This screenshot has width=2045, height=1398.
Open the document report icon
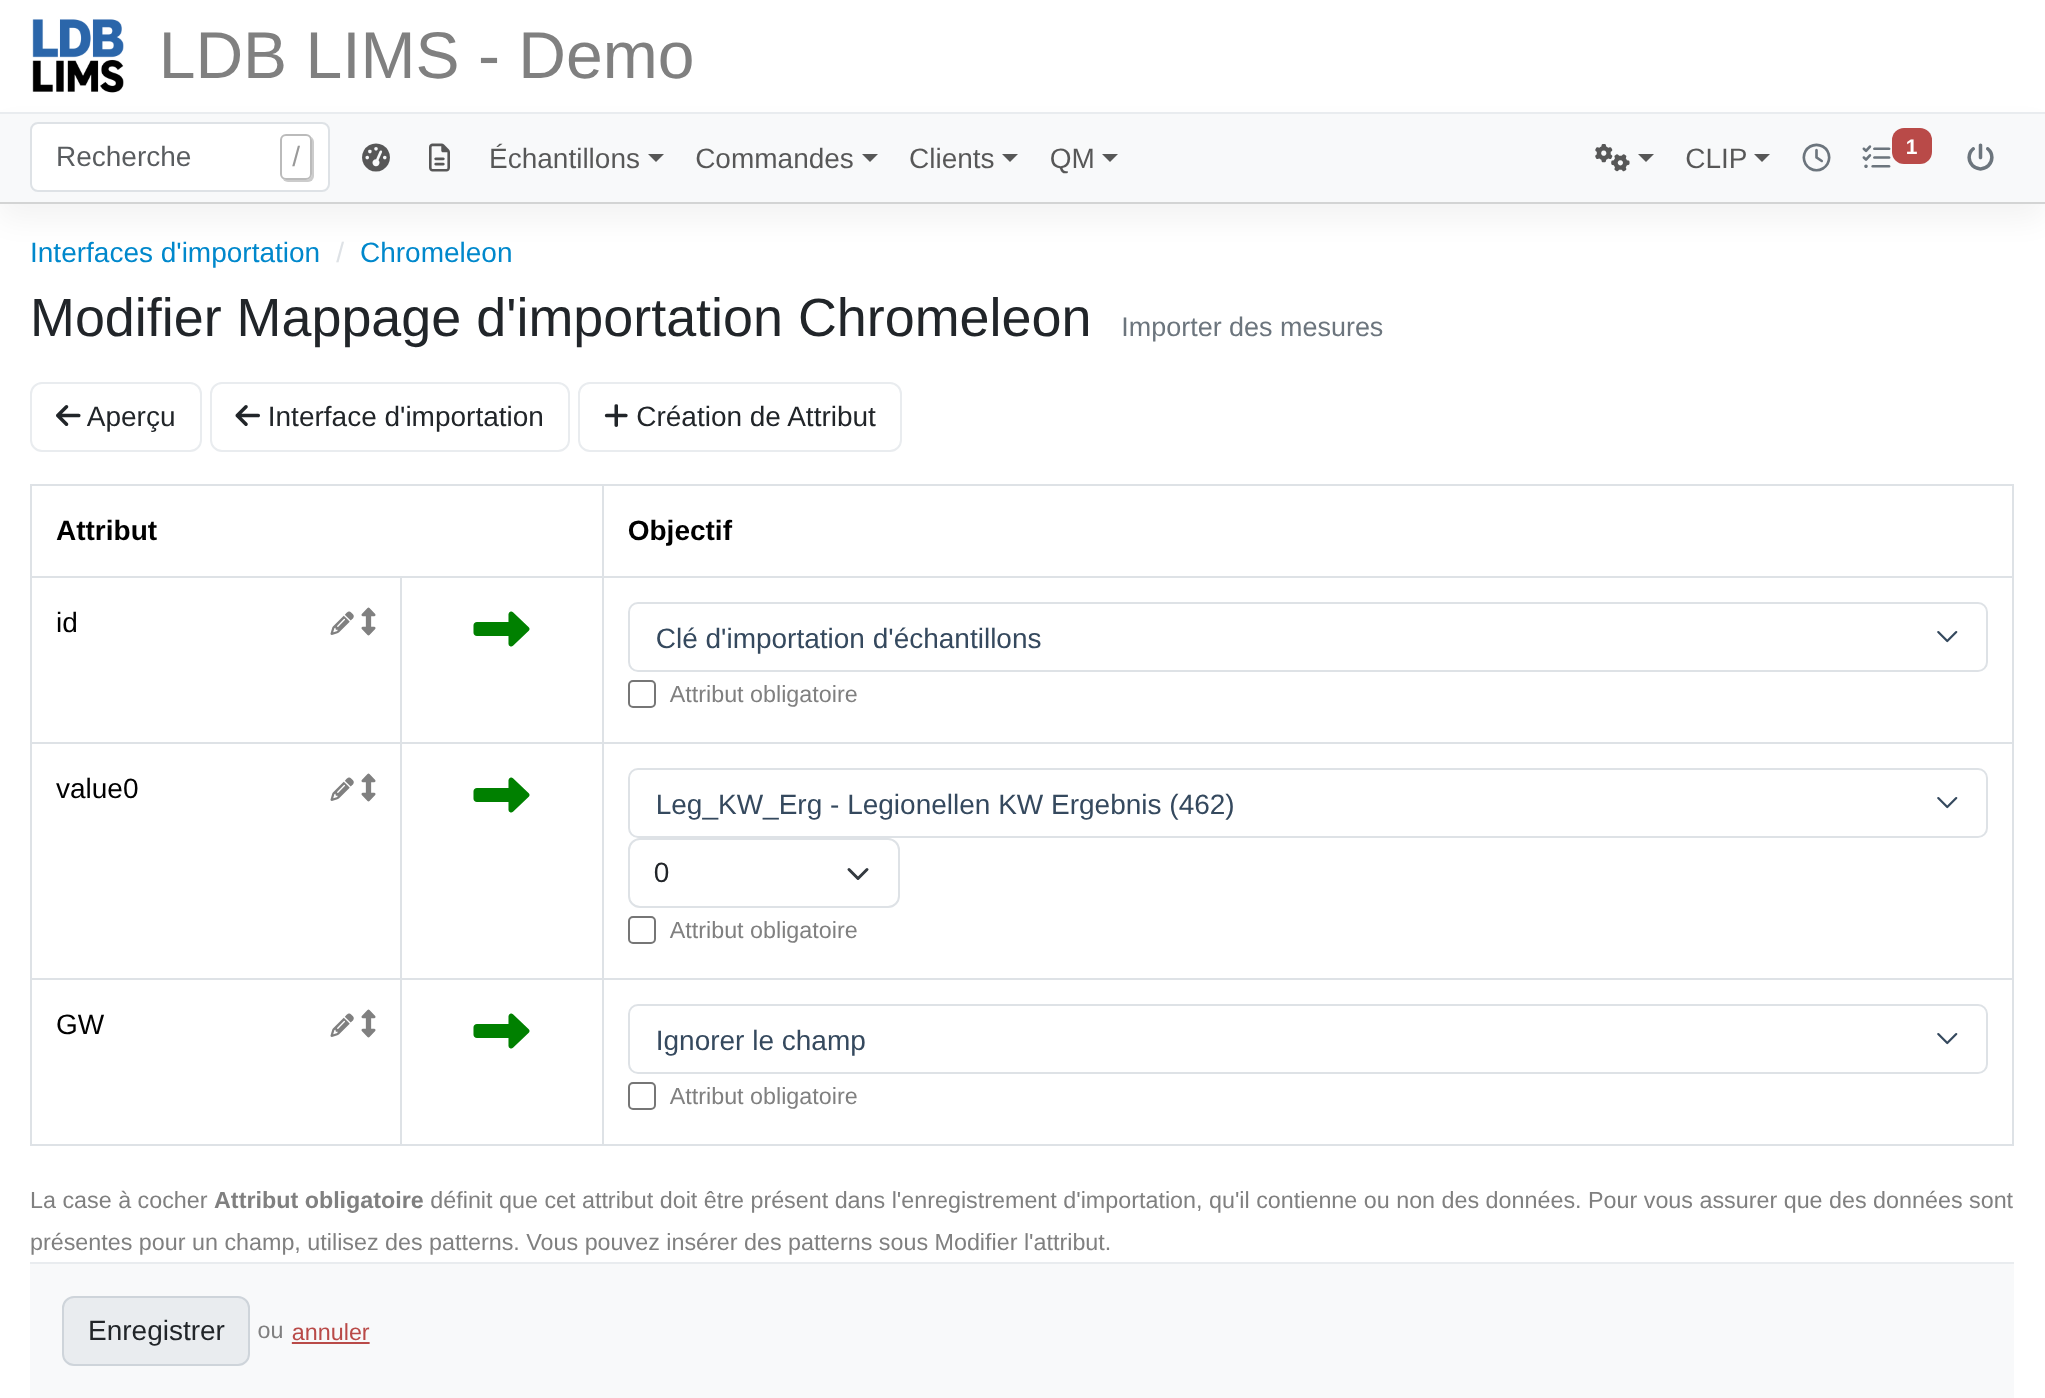click(x=440, y=158)
